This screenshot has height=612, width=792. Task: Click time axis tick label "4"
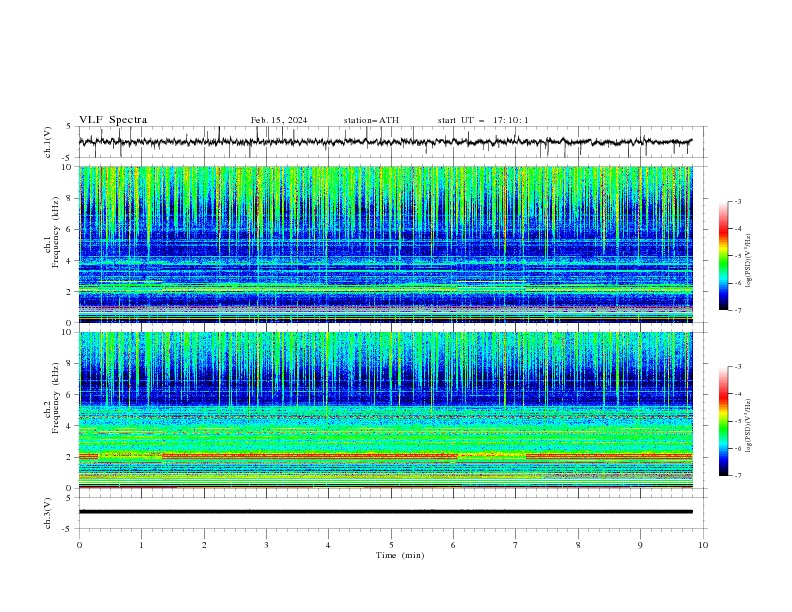328,545
